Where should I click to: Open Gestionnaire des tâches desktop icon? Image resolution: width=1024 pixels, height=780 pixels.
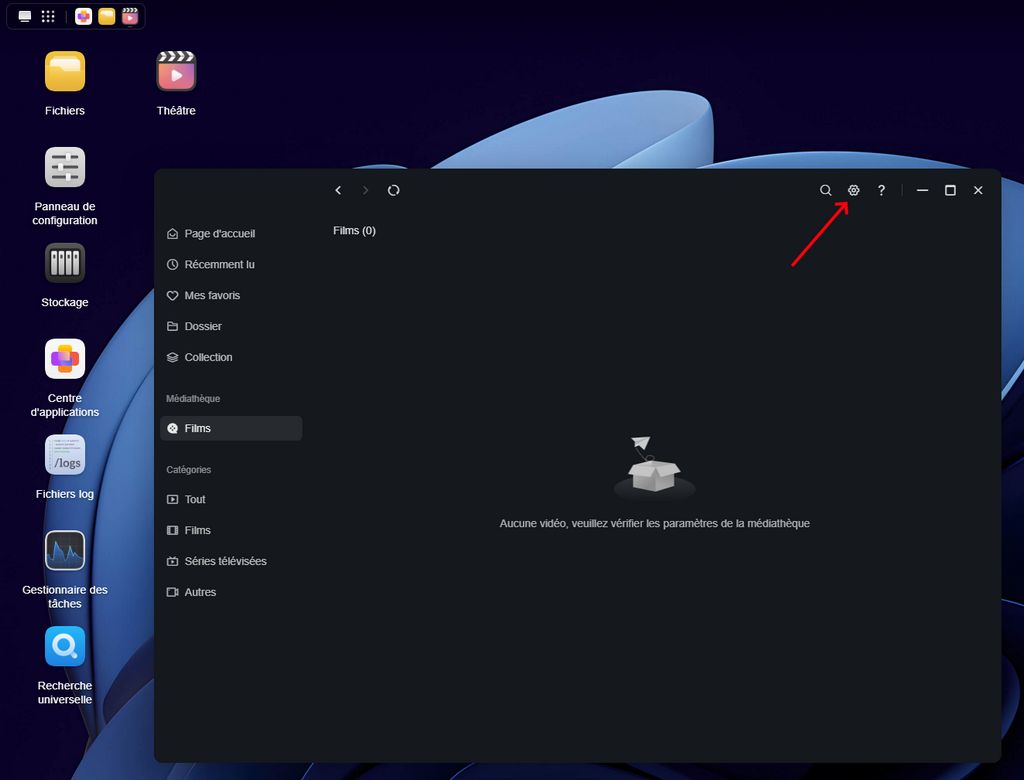(x=65, y=551)
